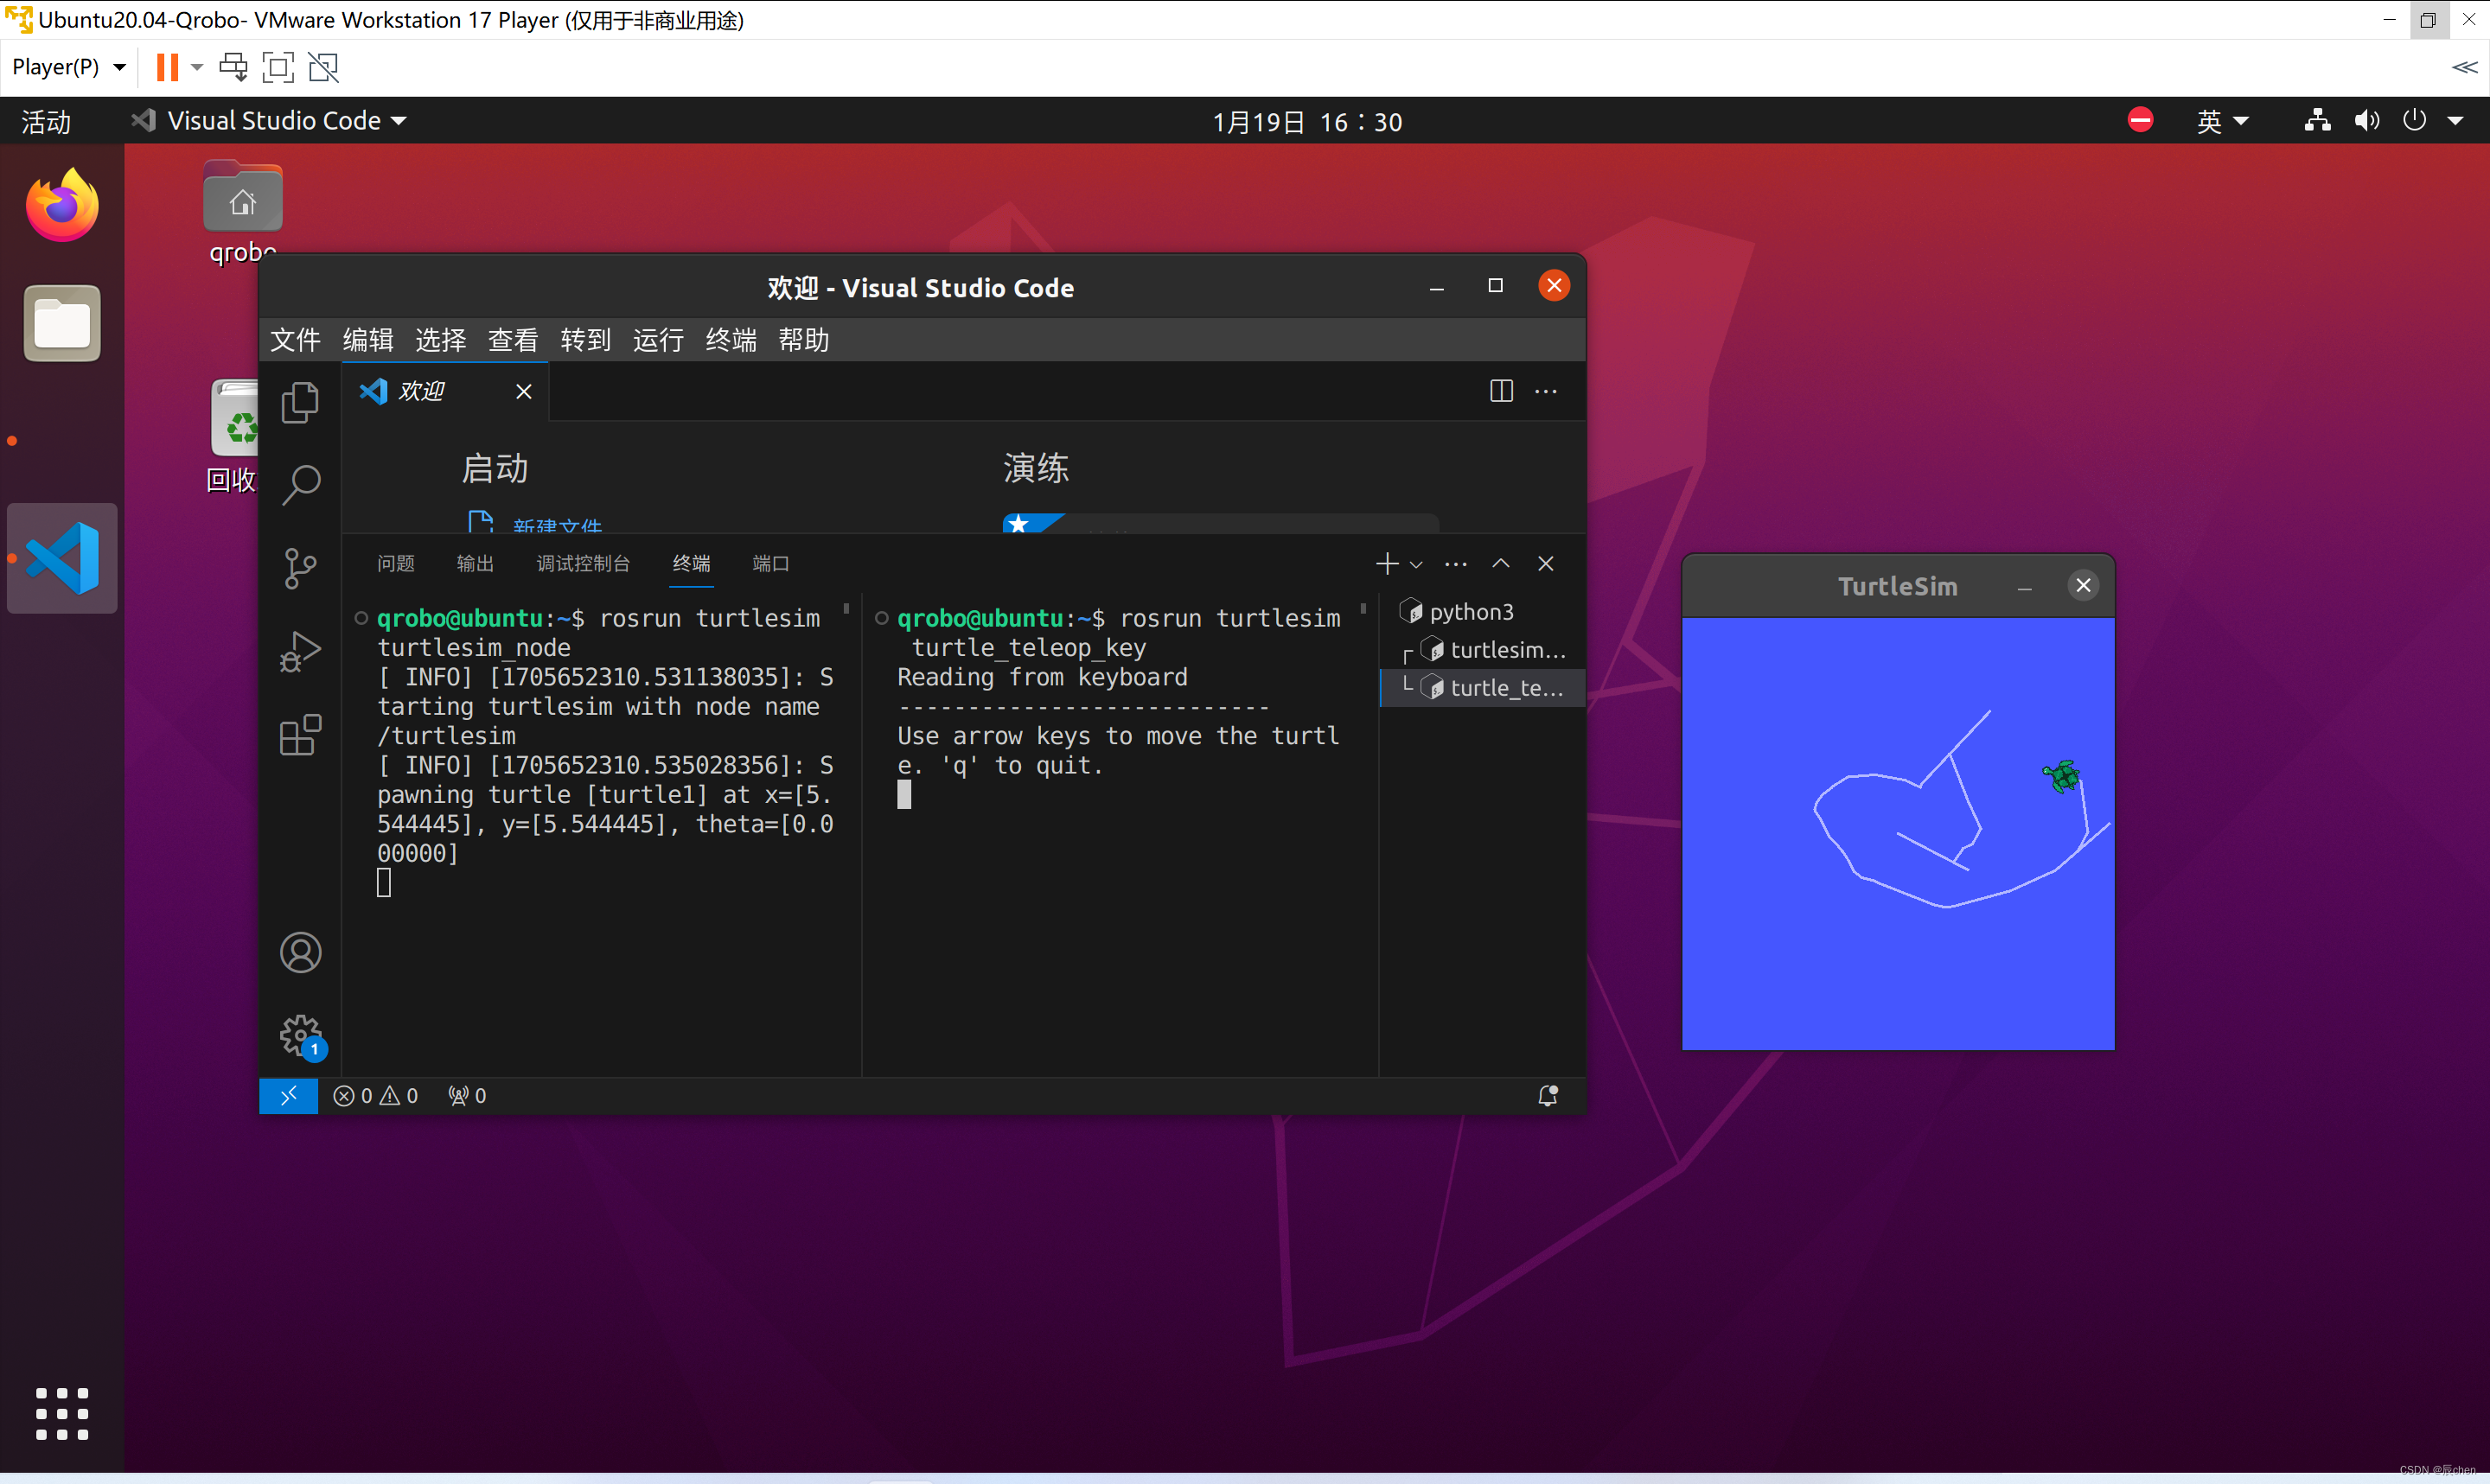Minimize the TurtleSim window
Screen dimensions: 2490x1484
(2025, 587)
